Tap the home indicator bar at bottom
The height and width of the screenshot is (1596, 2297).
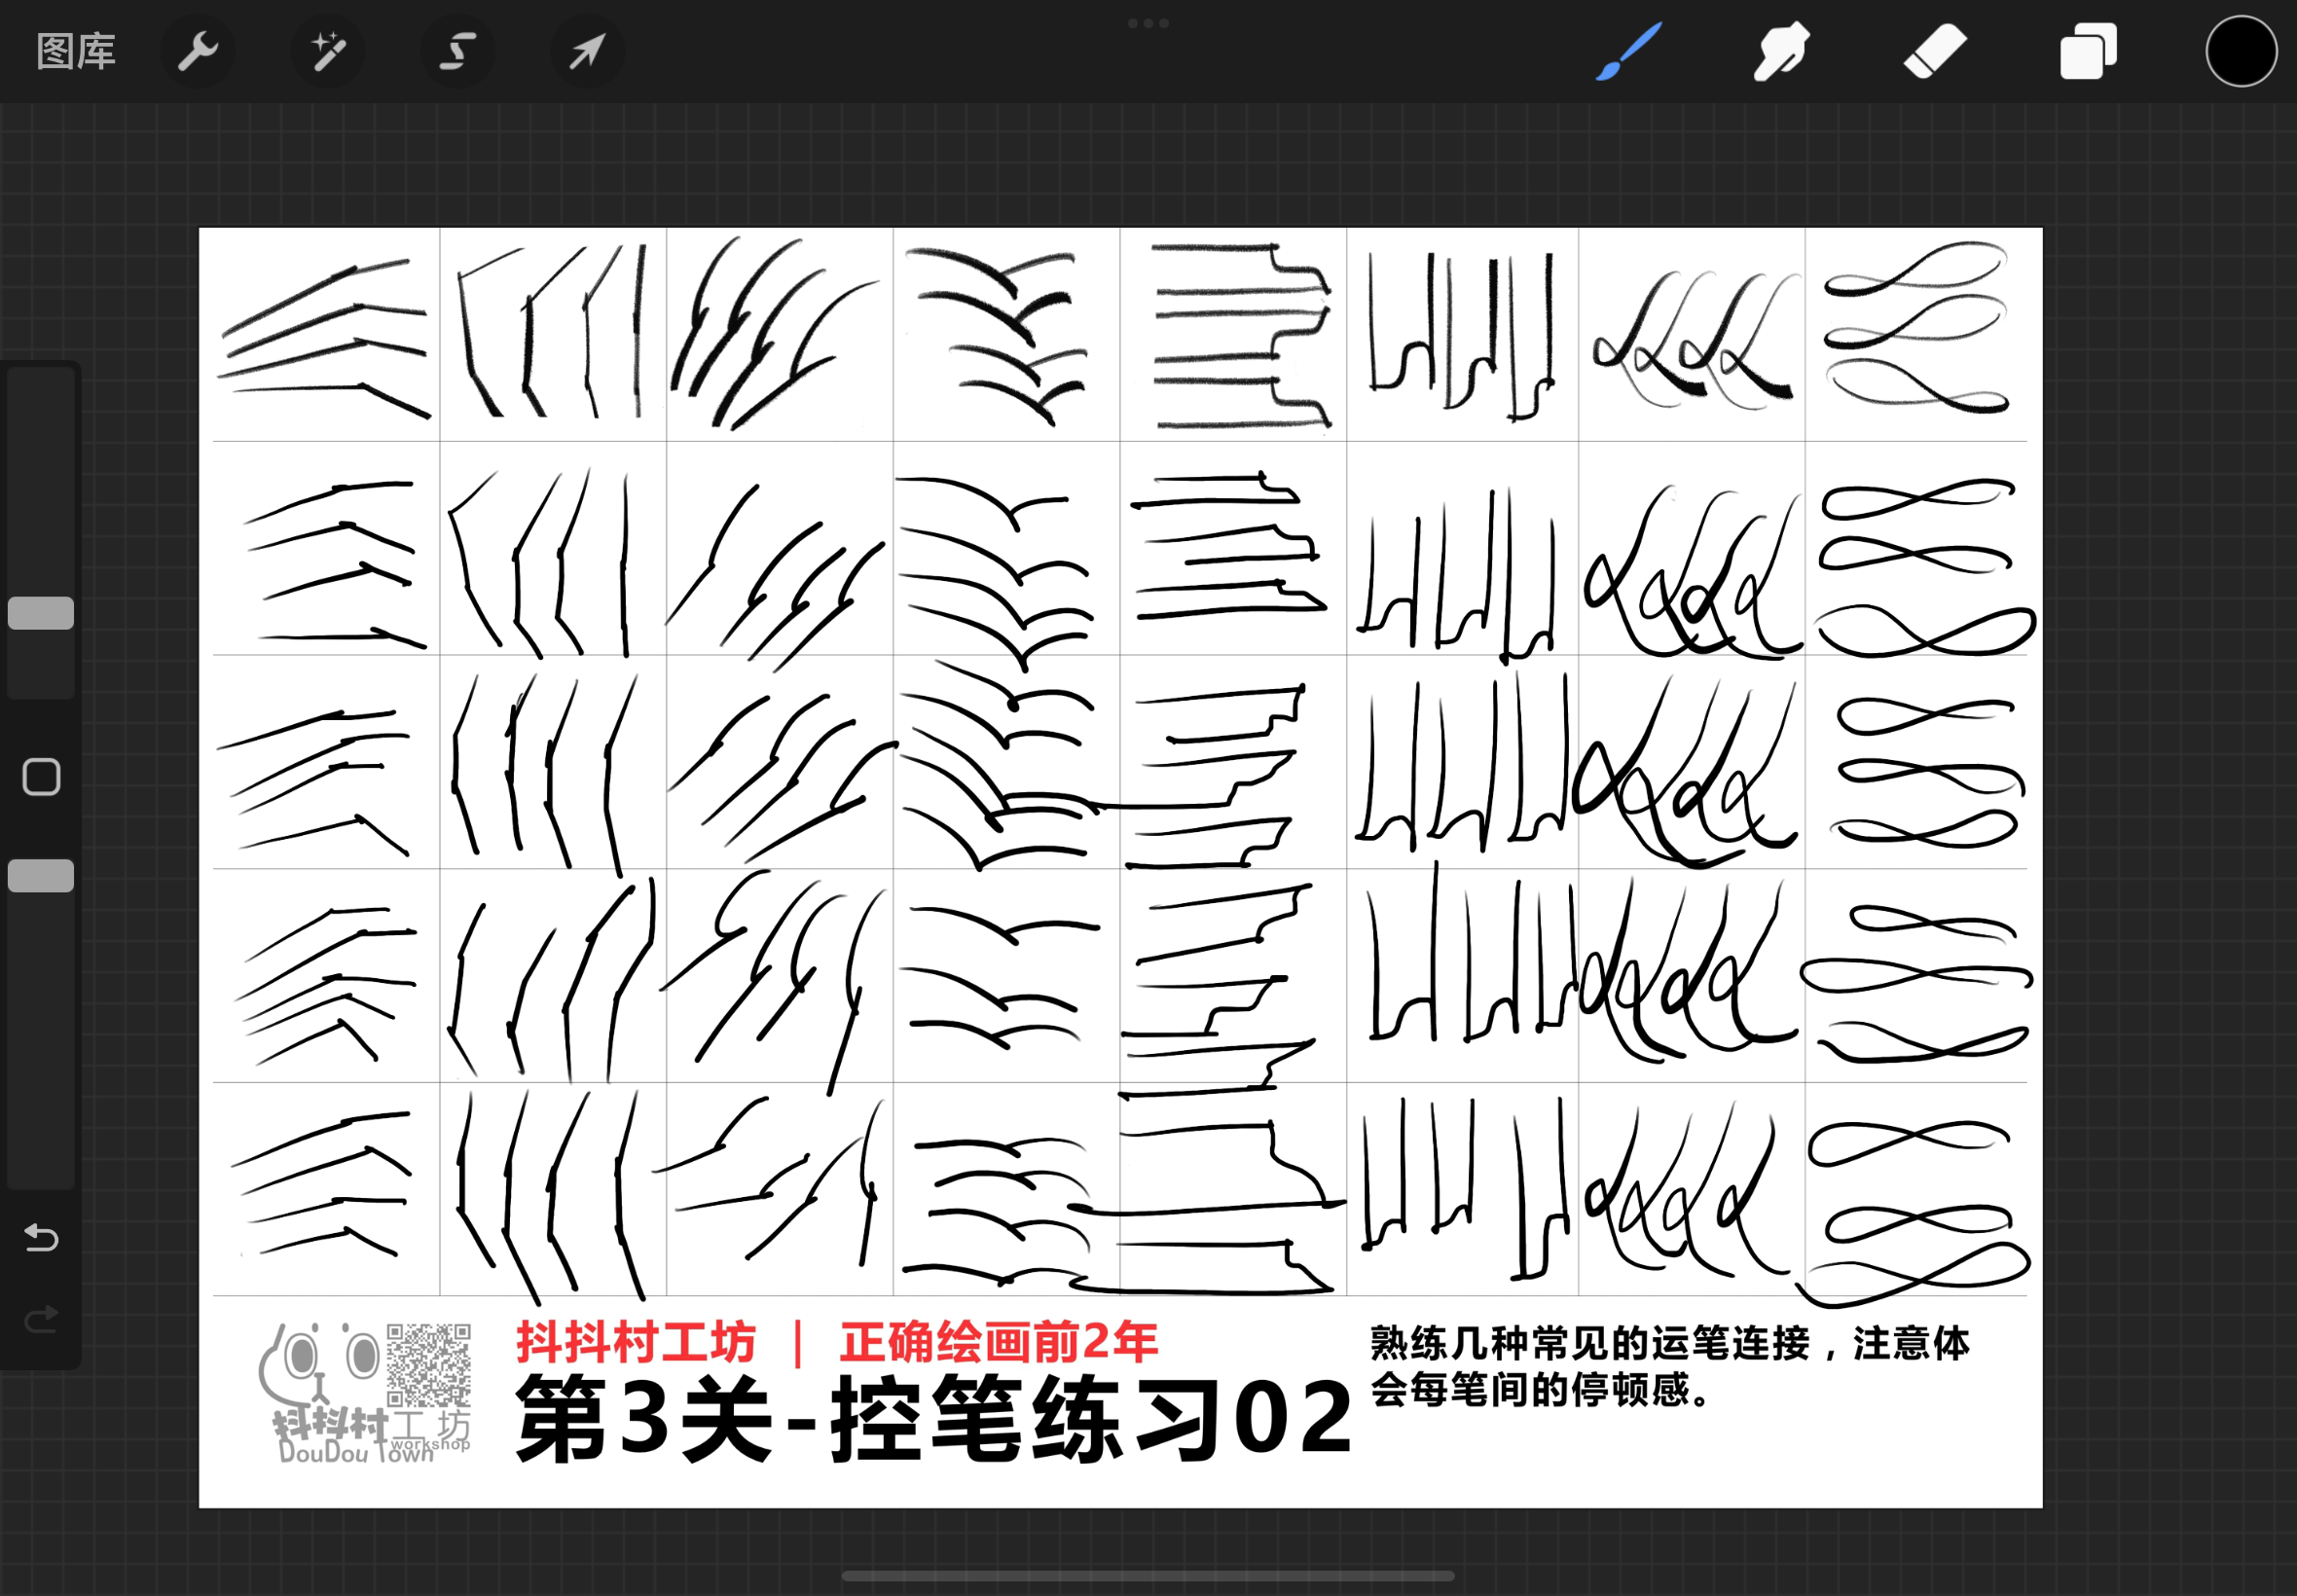click(x=1148, y=1576)
